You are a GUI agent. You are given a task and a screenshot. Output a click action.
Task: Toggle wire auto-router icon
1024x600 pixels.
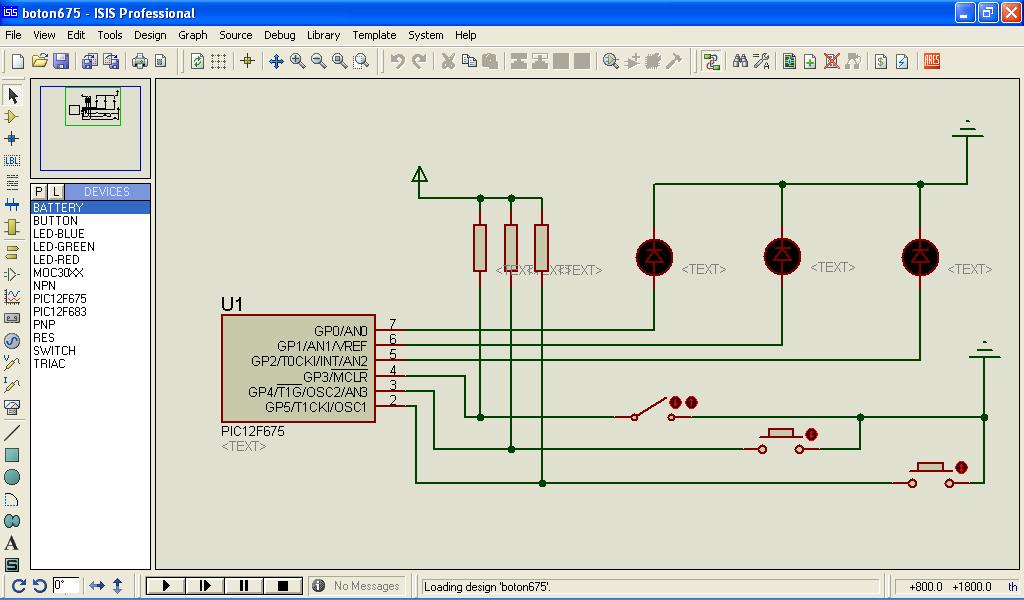click(711, 61)
